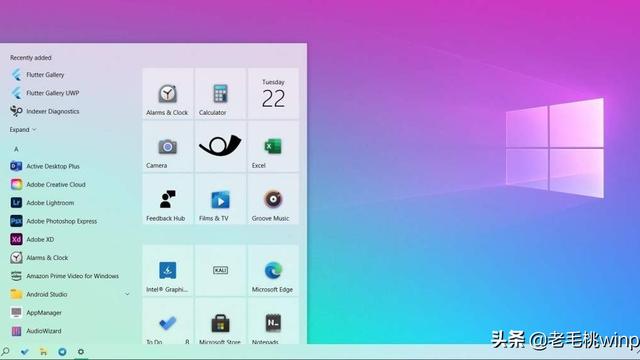This screenshot has height=360, width=640.
Task: Launch the Notepads tile
Action: pyautogui.click(x=273, y=321)
